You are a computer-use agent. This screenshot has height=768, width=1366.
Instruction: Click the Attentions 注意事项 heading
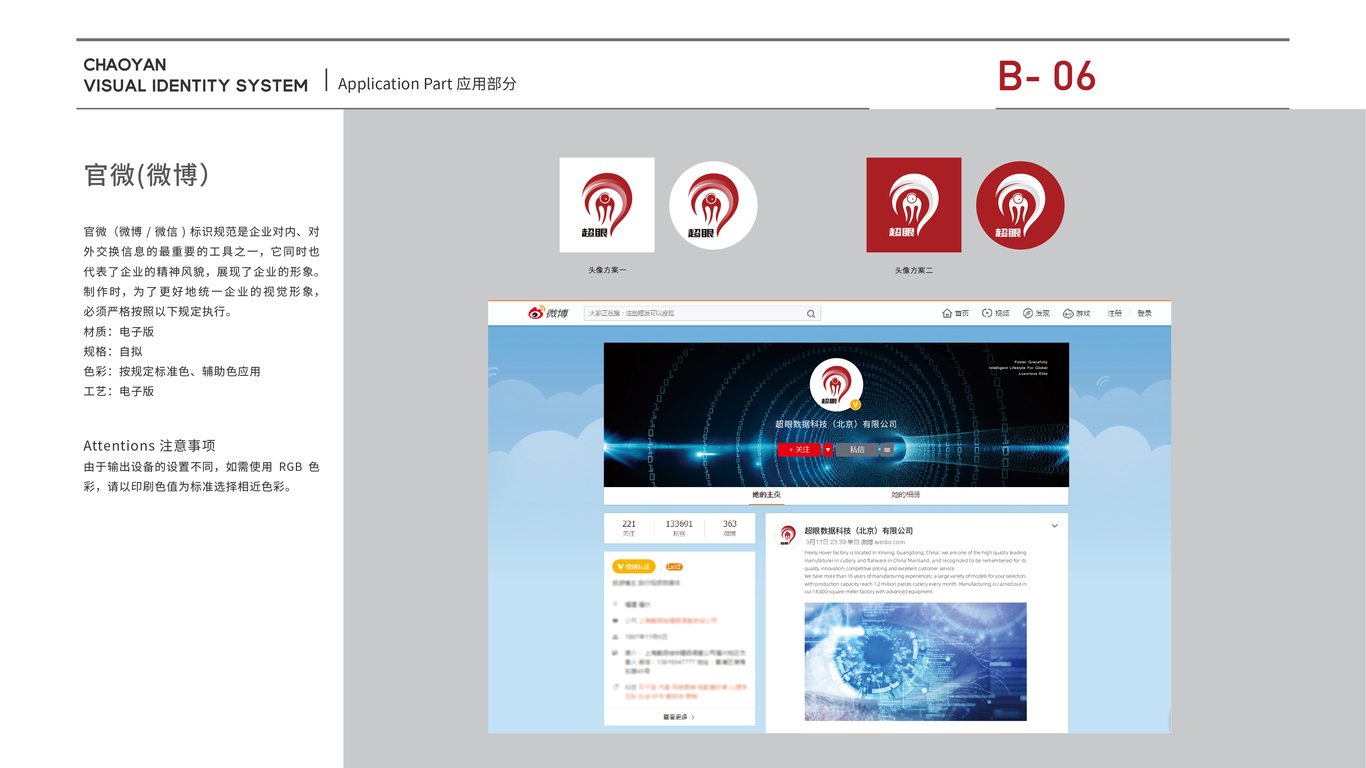click(x=149, y=446)
